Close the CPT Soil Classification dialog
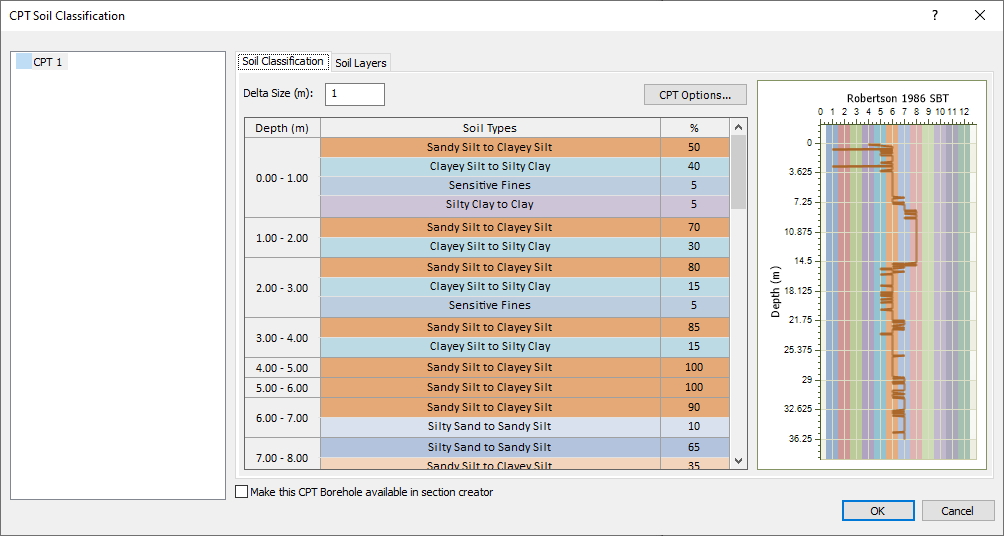Viewport: 1004px width, 536px height. click(x=980, y=15)
